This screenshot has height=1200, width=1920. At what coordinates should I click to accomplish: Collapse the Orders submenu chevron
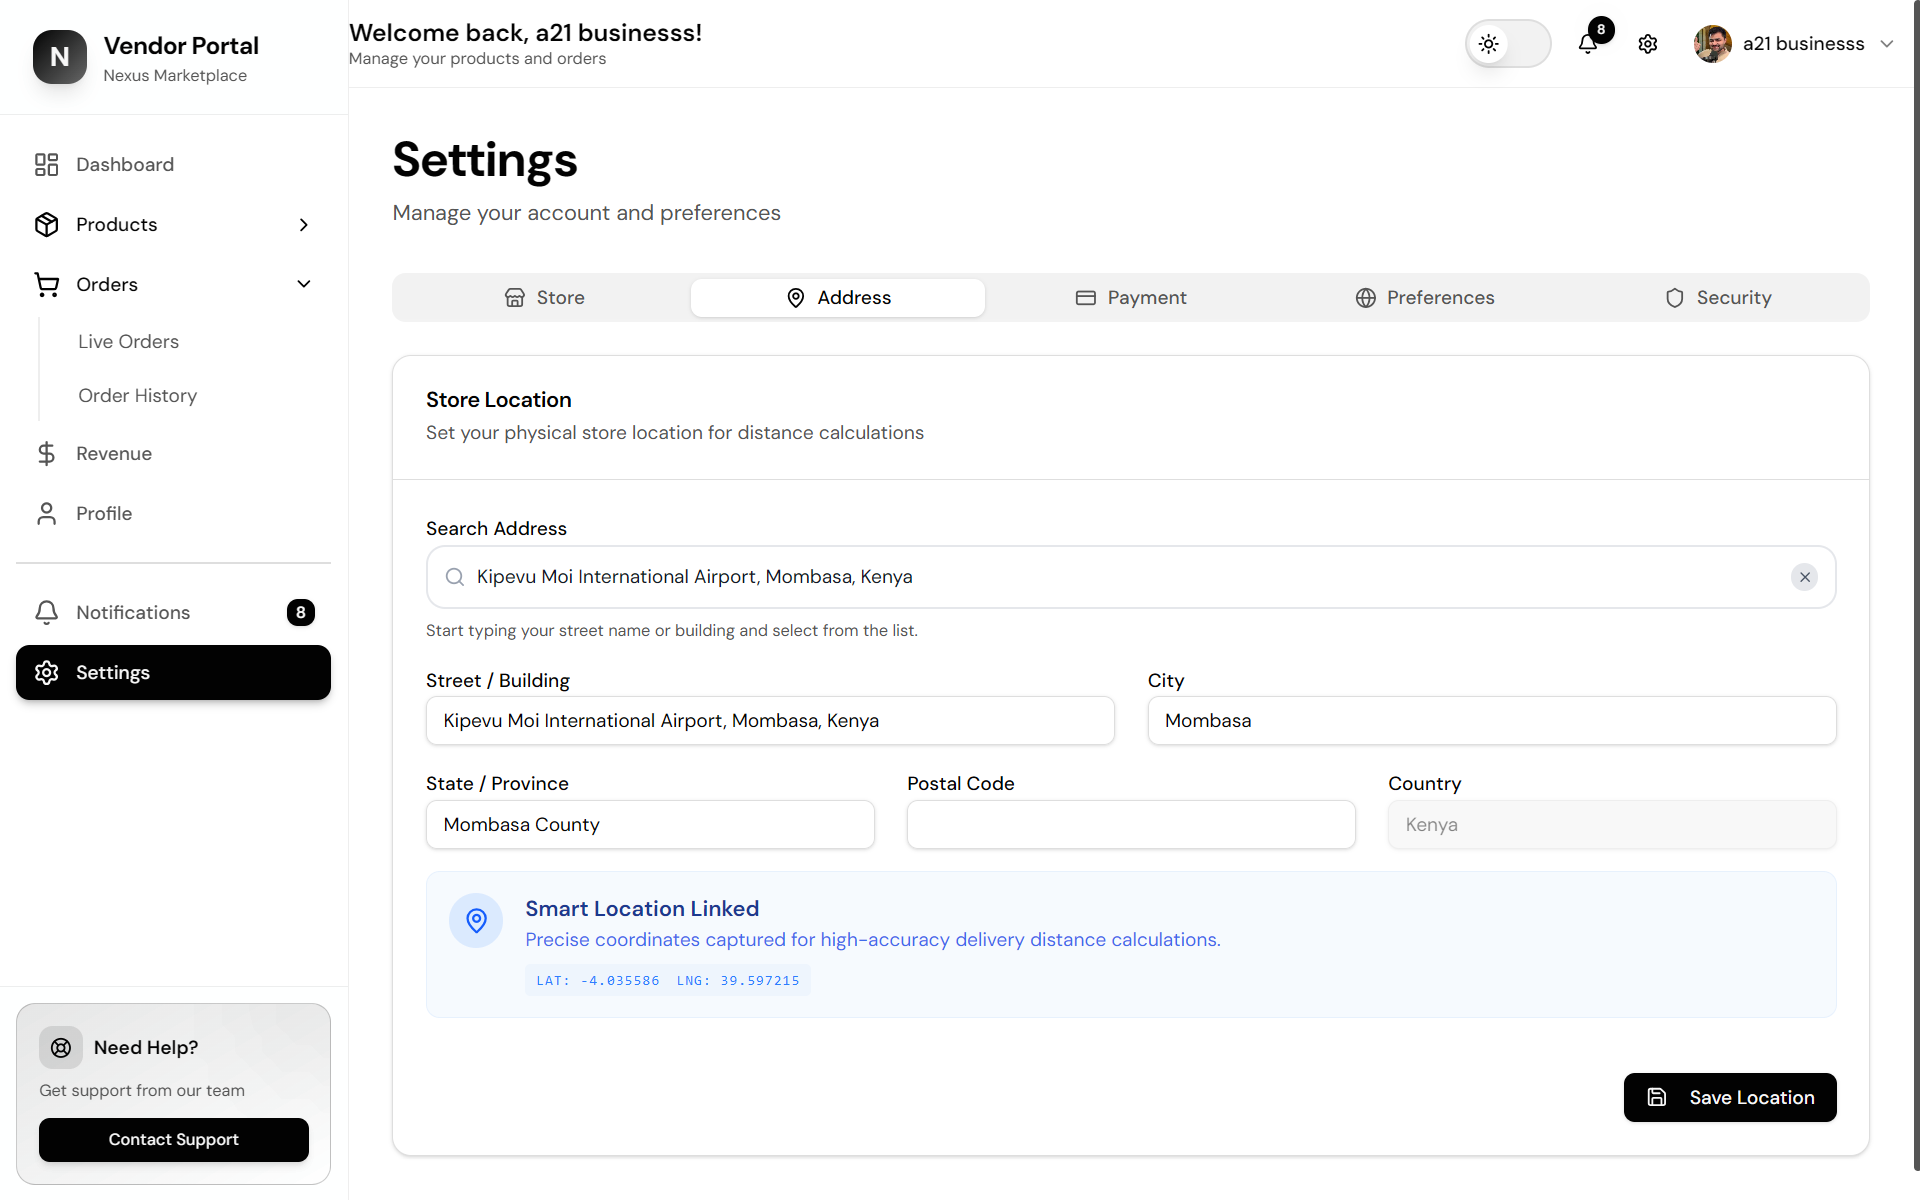point(304,285)
